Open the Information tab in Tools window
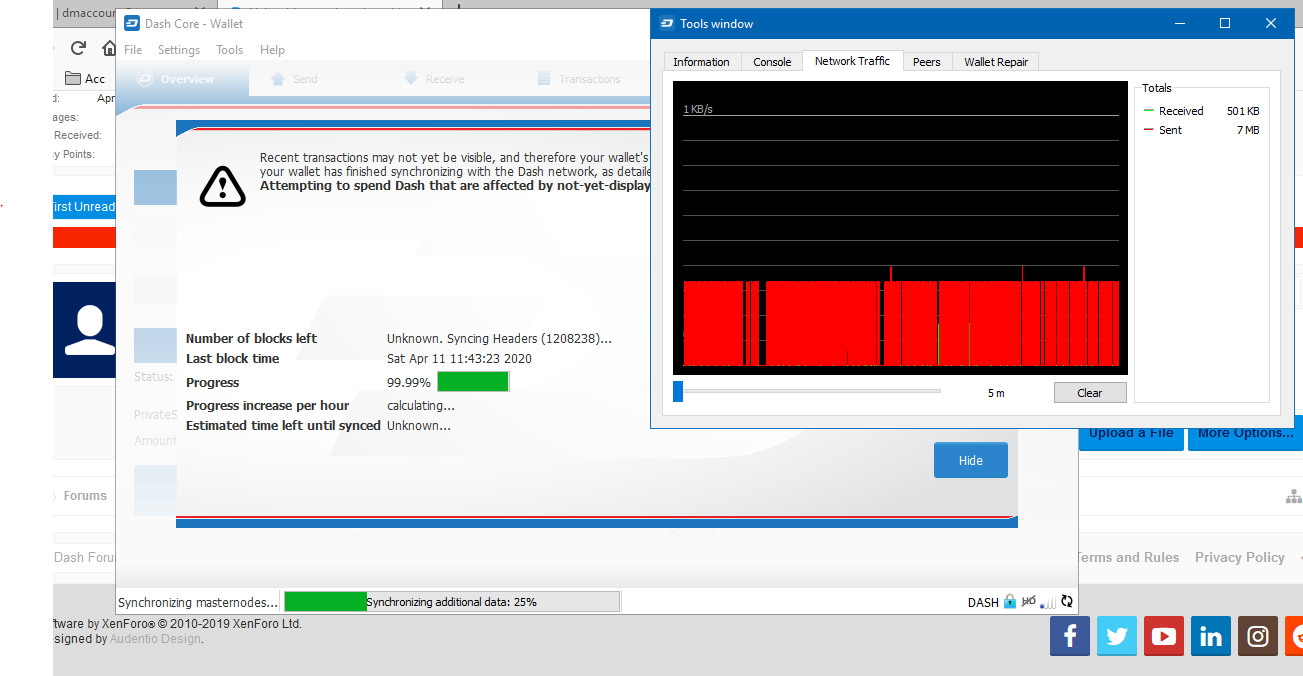1303x676 pixels. tap(701, 62)
